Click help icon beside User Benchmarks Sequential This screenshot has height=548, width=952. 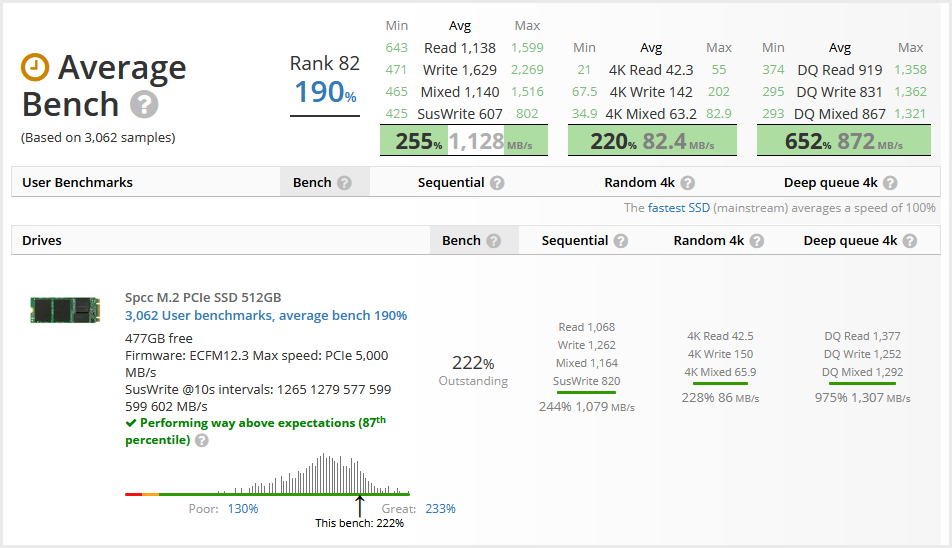point(497,183)
